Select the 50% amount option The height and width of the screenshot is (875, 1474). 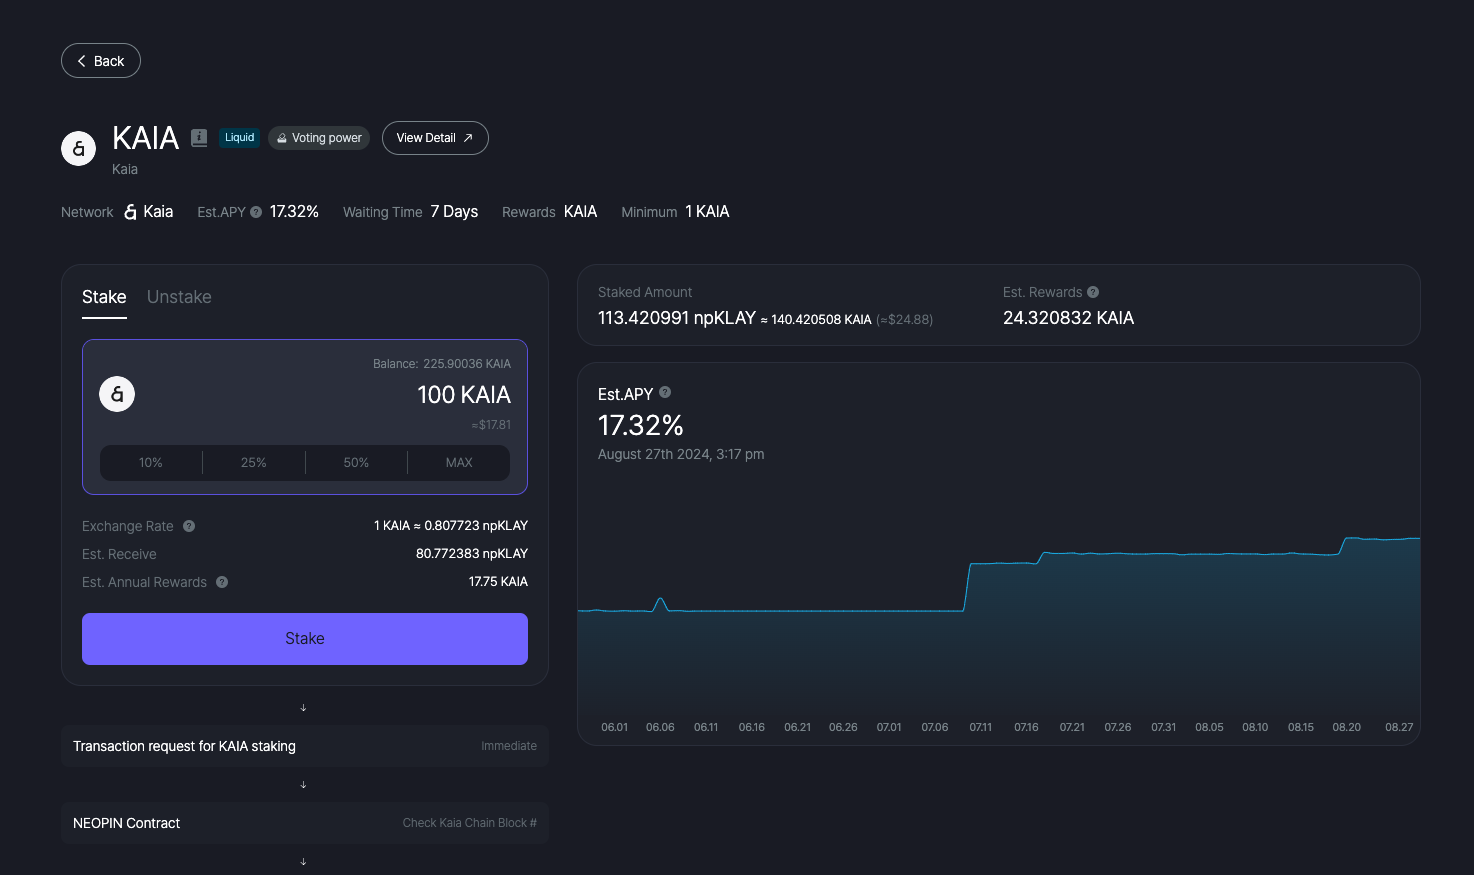[356, 463]
